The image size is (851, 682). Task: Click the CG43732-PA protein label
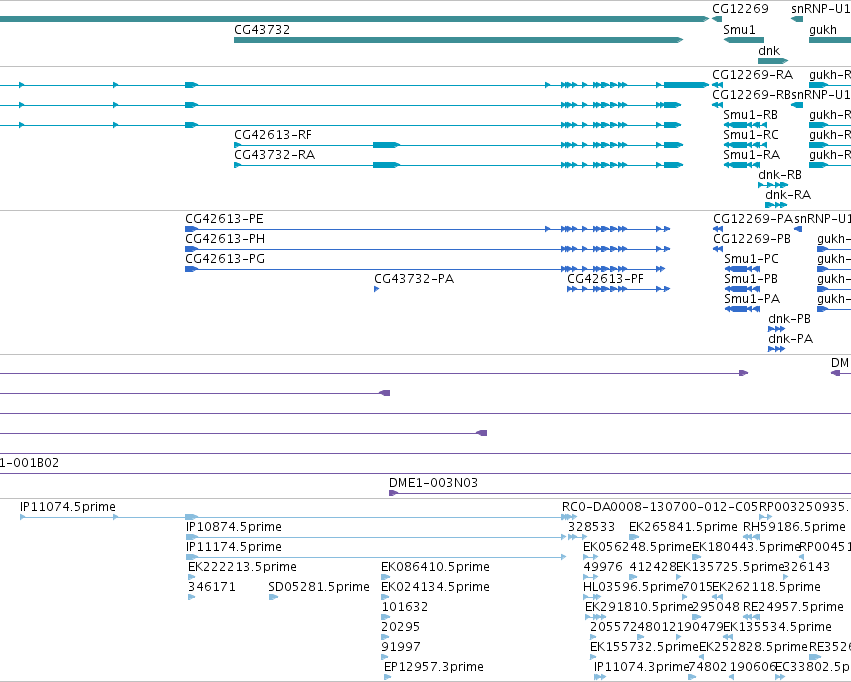414,279
